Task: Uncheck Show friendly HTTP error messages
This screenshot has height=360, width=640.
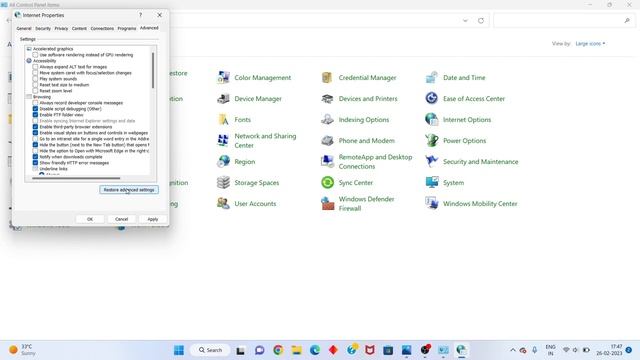Action: (x=35, y=162)
